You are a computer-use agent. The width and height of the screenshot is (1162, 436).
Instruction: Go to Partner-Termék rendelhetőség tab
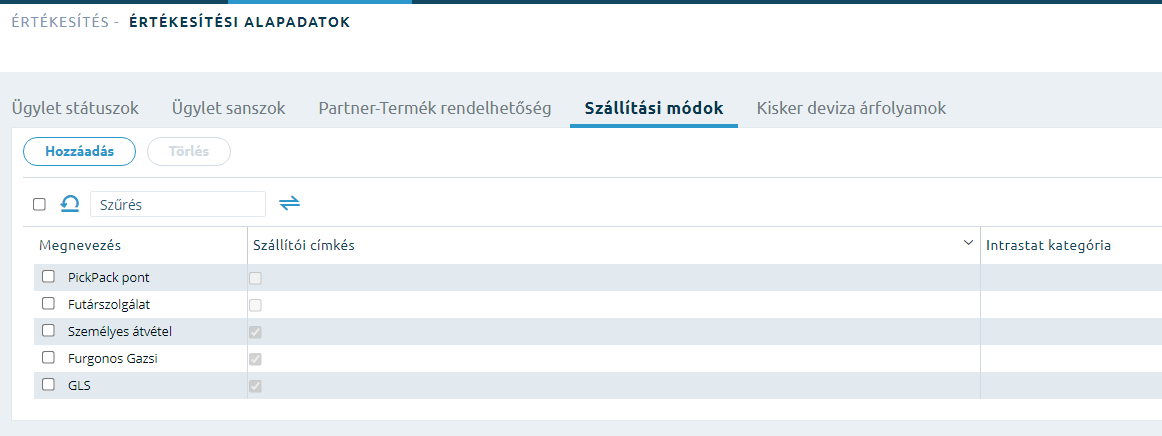click(435, 108)
